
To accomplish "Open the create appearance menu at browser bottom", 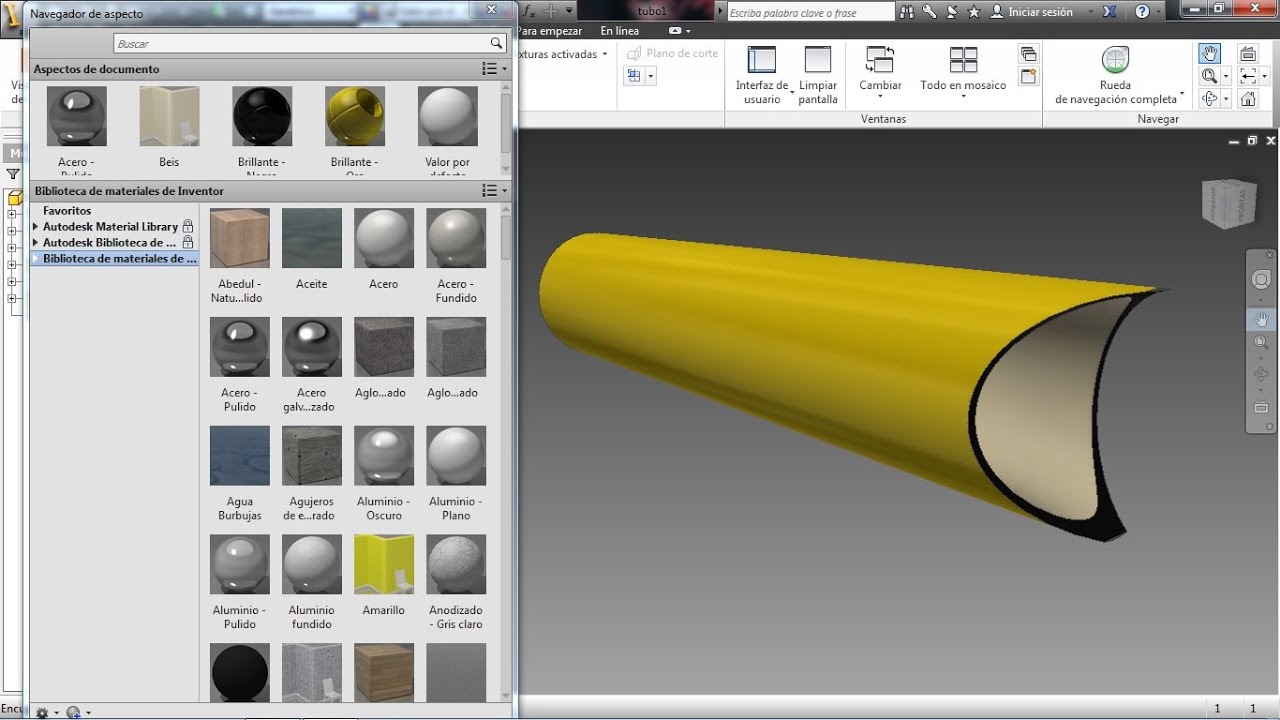I will tap(78, 712).
